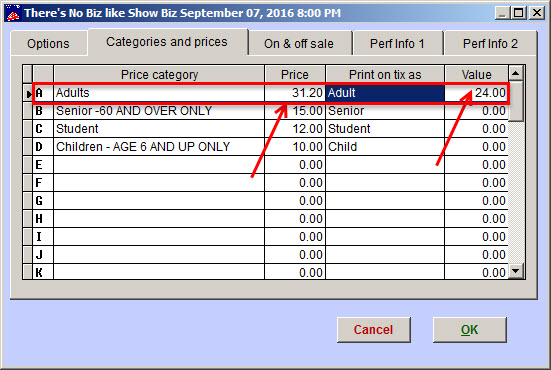Select the Child print-on-tix cell
Viewport: 551px width, 370px height.
tap(385, 147)
